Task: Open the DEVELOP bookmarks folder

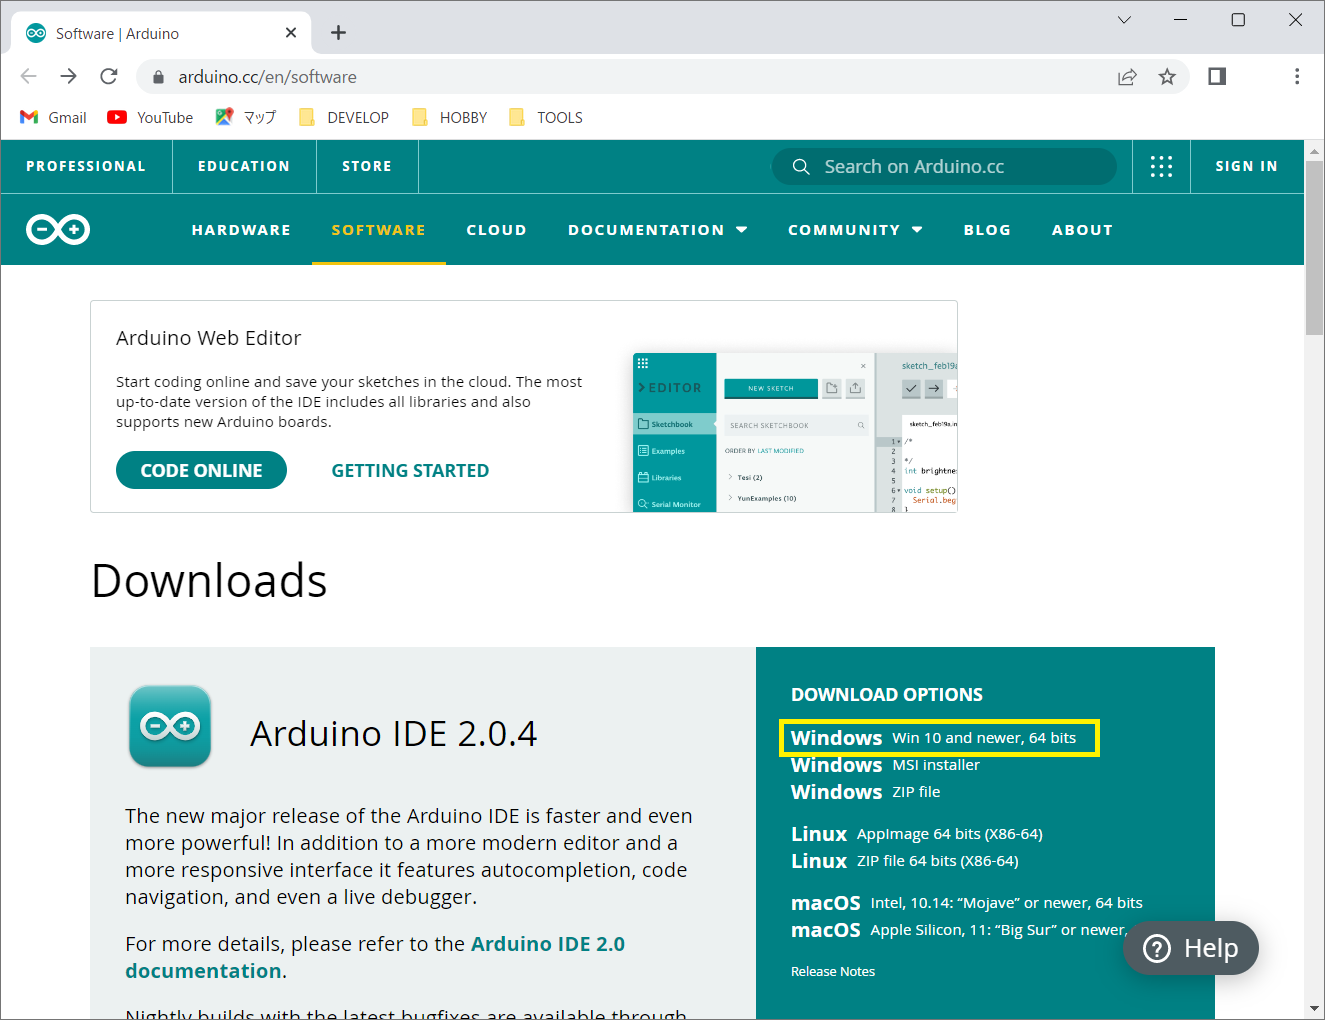Action: click(344, 118)
